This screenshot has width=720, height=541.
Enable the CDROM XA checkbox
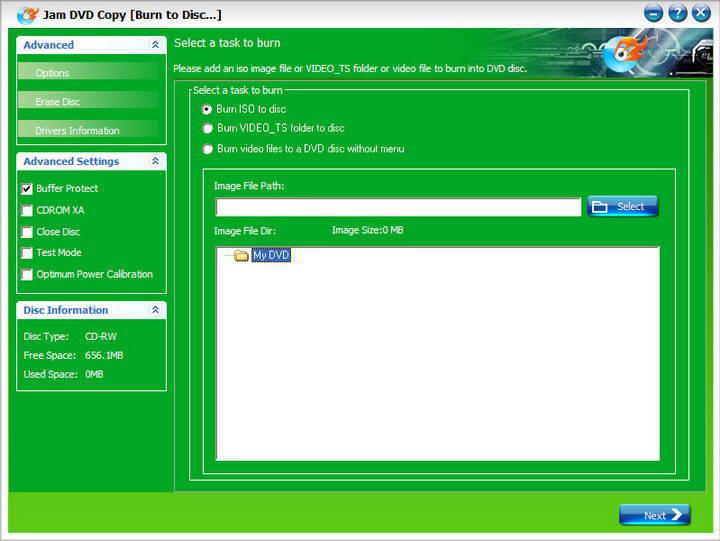27,210
